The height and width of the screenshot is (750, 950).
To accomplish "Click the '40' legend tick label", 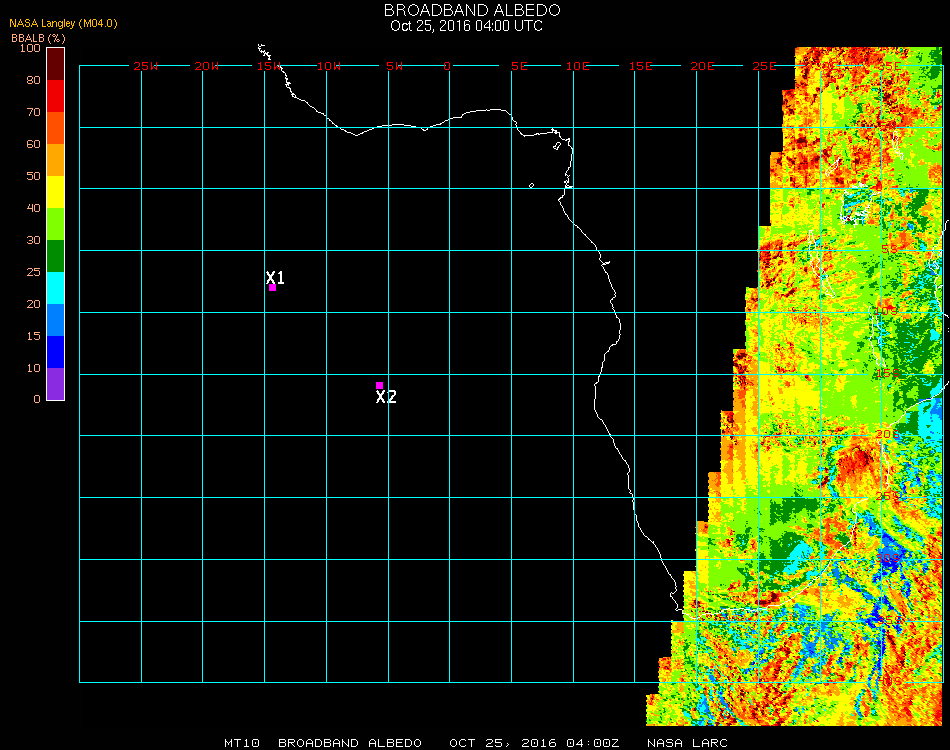I will pos(33,208).
